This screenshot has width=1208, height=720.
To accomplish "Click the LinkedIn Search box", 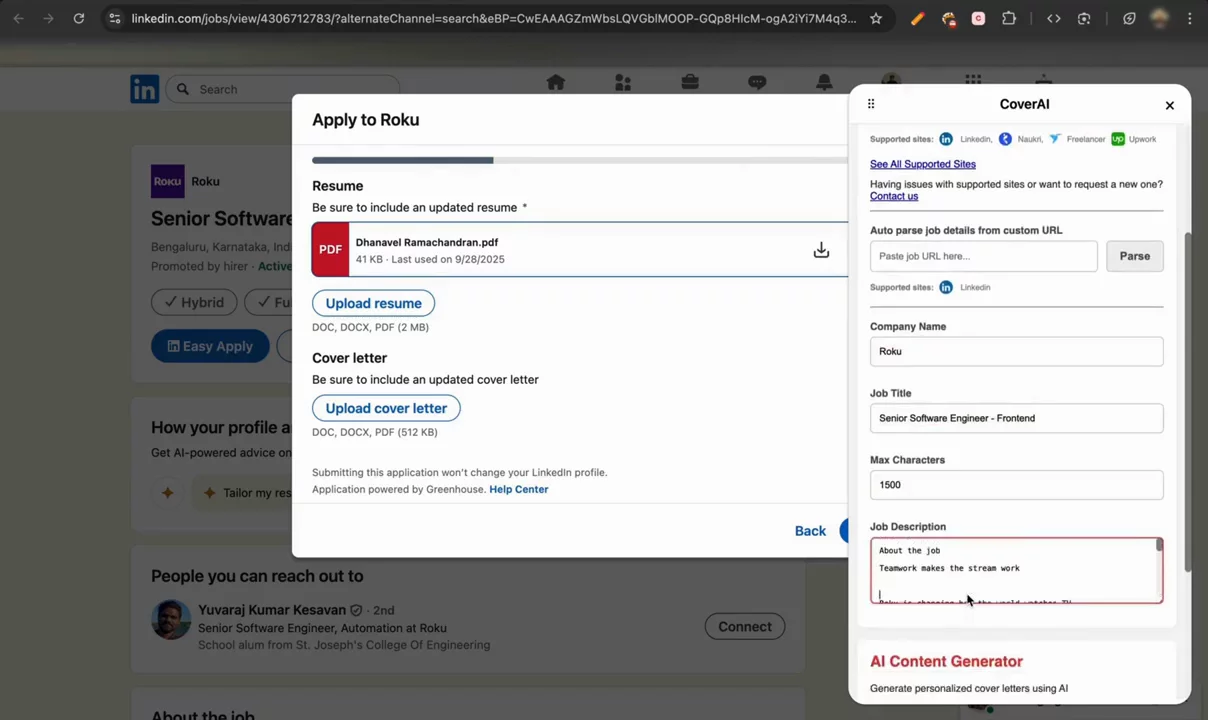I will [282, 89].
